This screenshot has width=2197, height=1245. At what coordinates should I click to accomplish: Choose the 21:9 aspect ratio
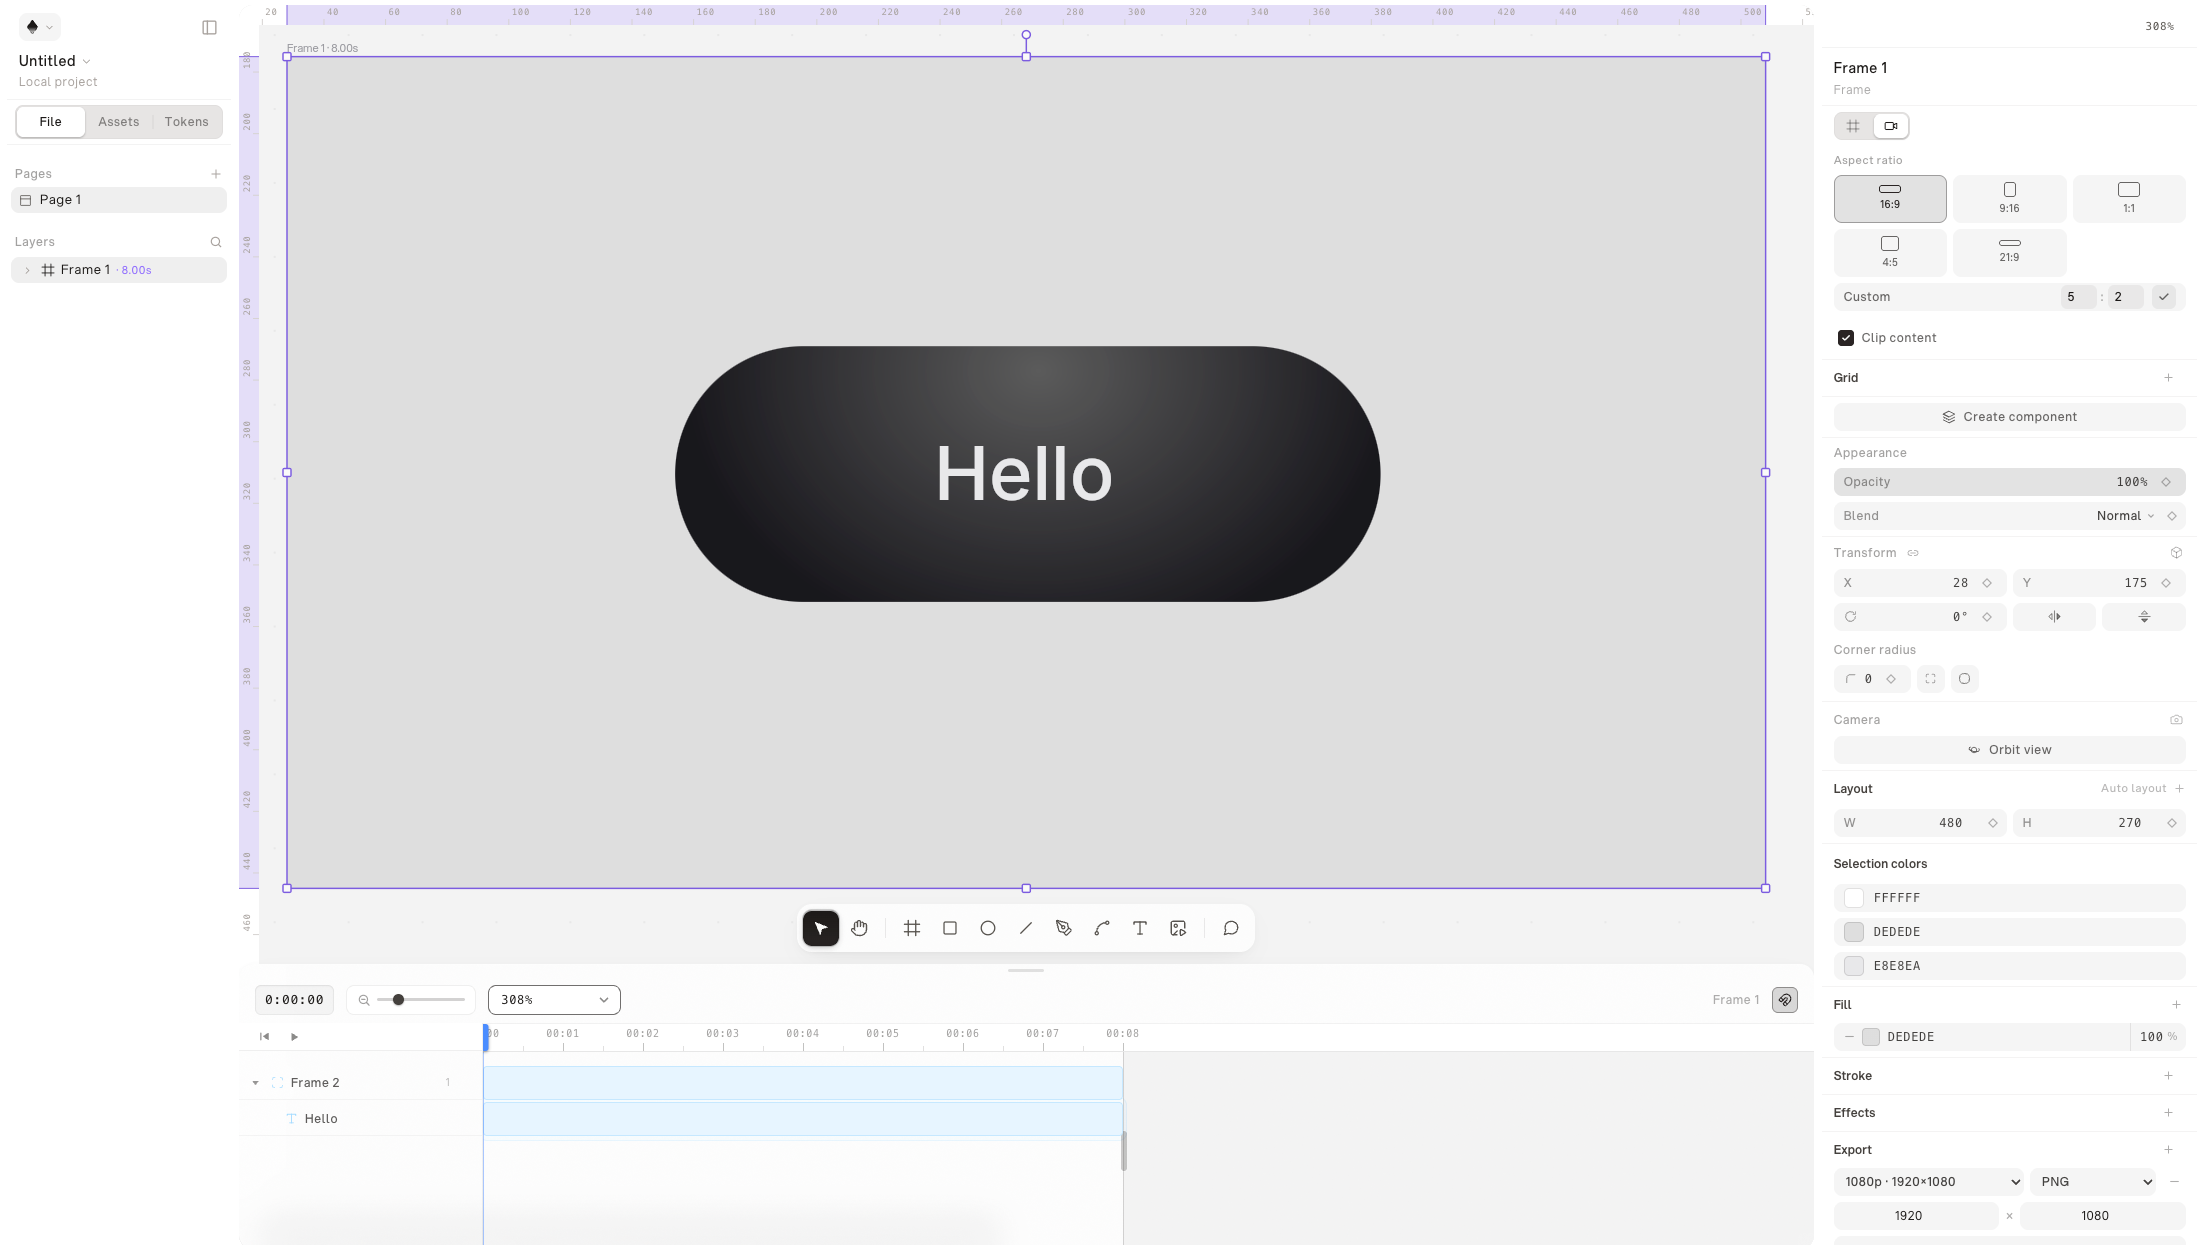[x=2009, y=252]
